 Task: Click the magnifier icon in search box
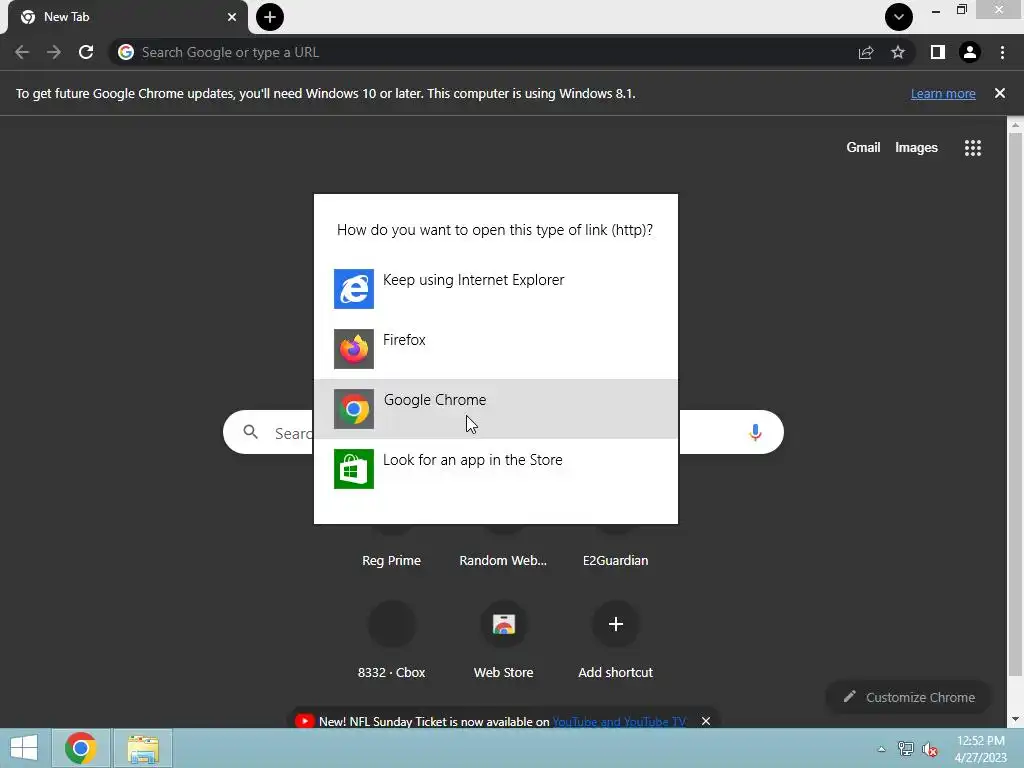(251, 432)
